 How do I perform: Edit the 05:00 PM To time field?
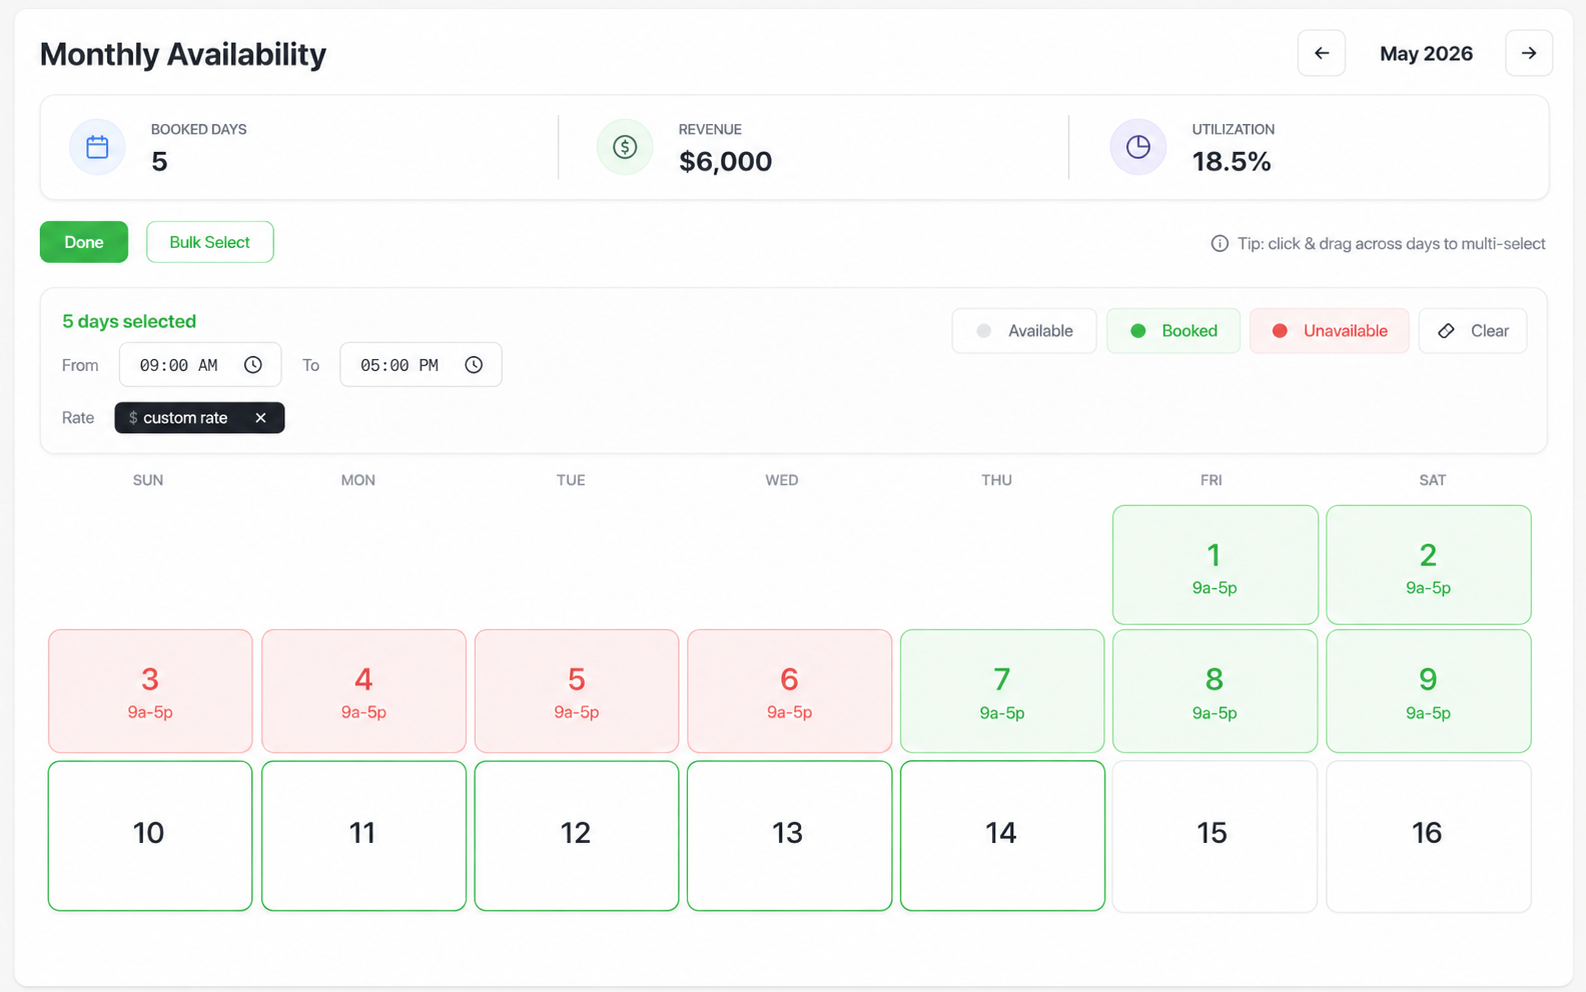click(421, 365)
